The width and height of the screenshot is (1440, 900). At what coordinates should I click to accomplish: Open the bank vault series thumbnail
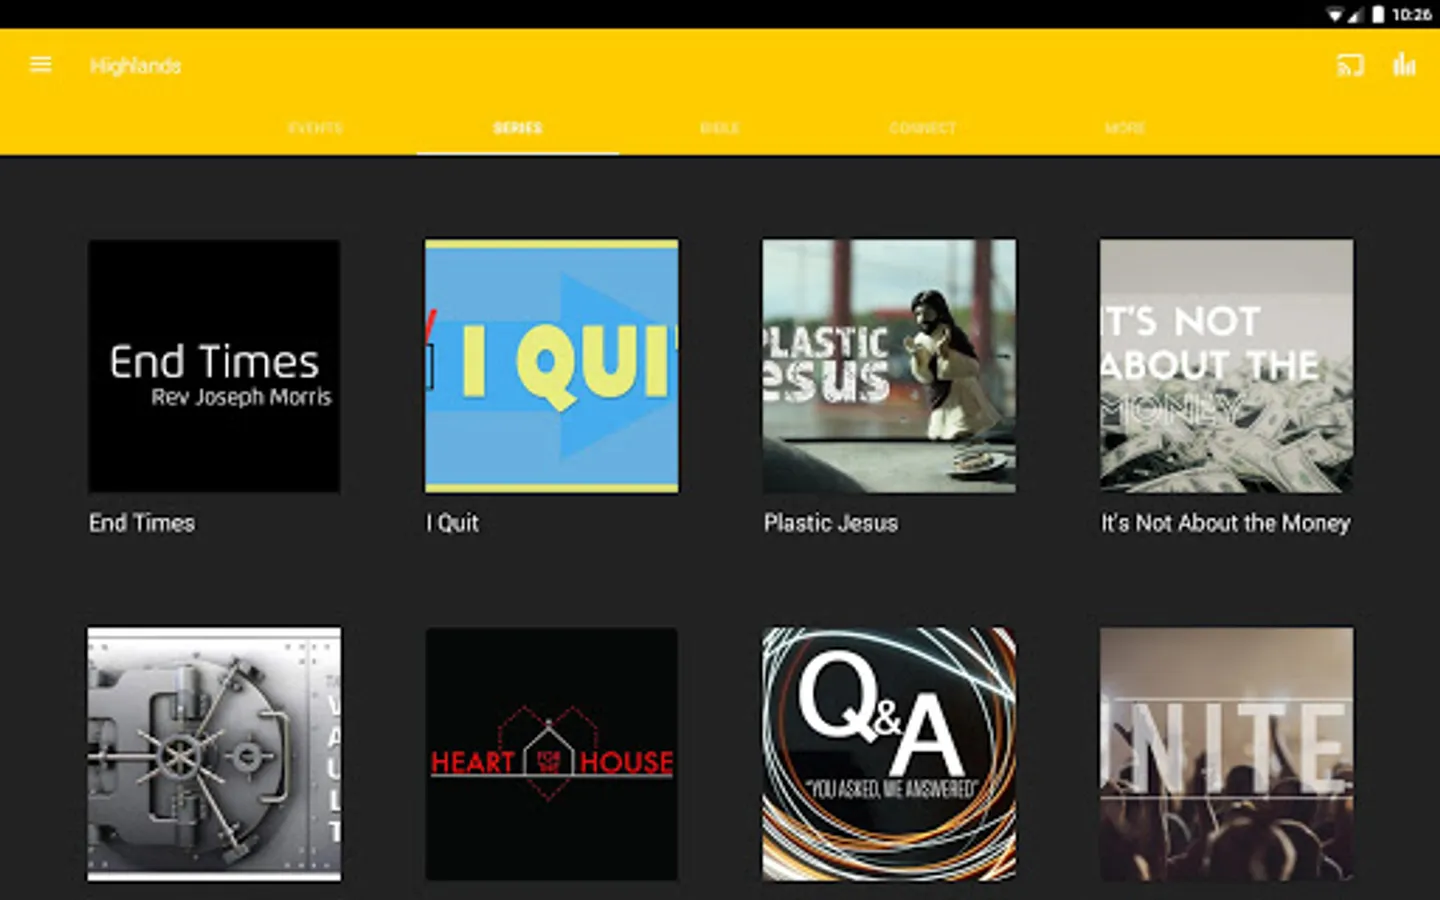click(214, 754)
